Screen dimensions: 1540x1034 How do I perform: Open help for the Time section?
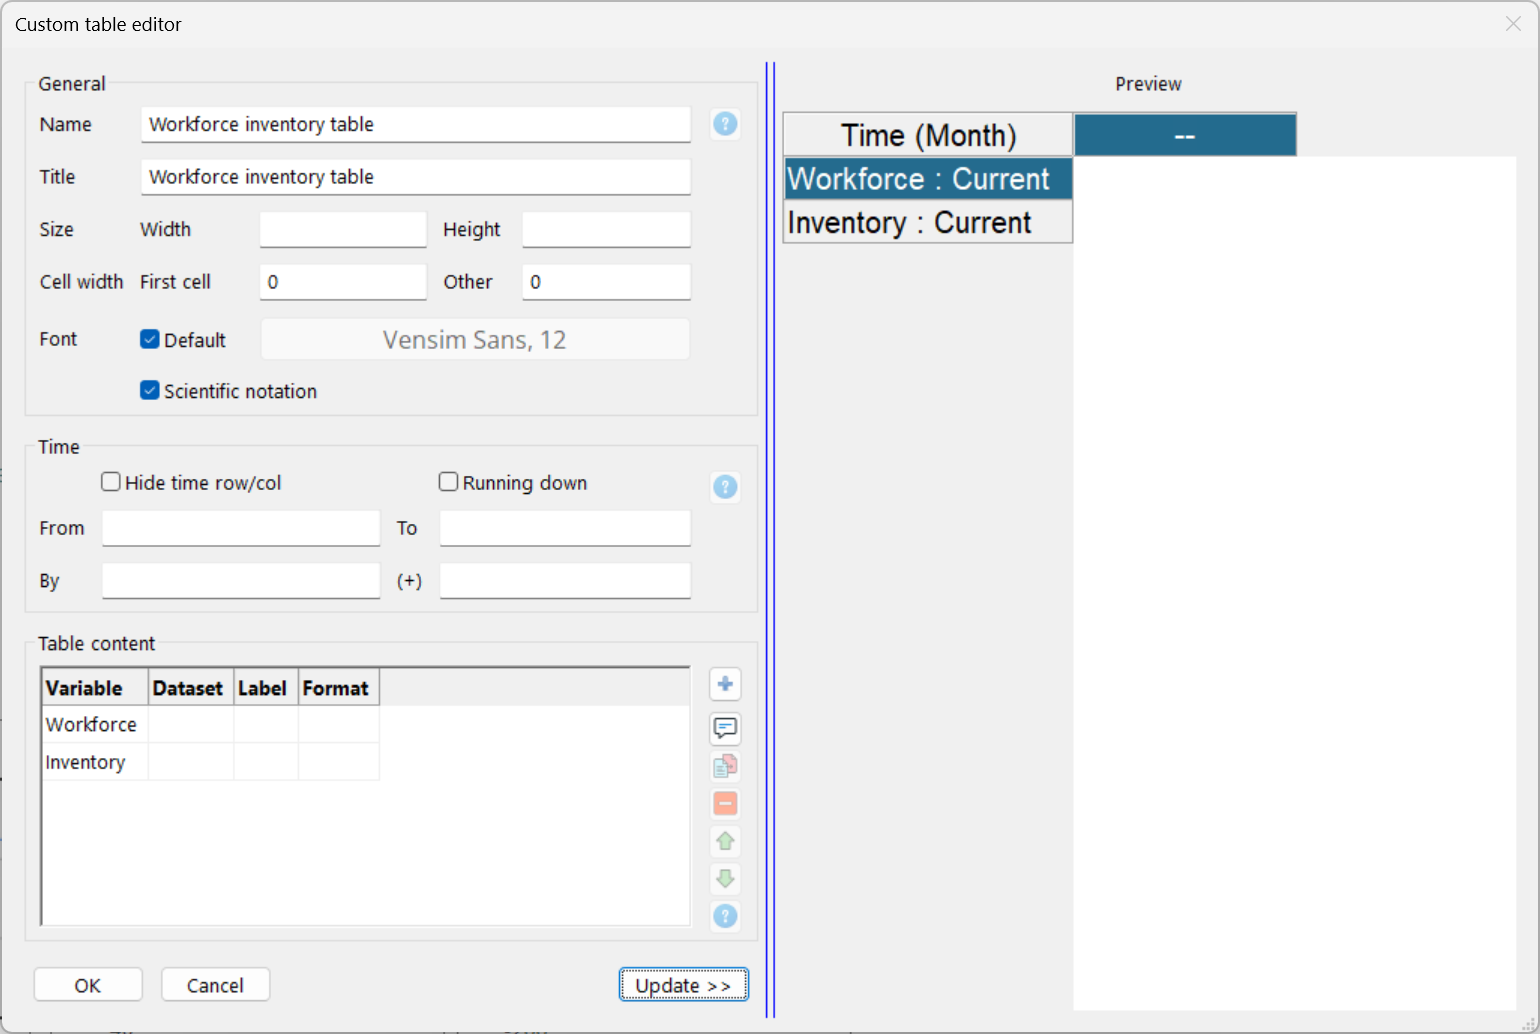point(725,487)
